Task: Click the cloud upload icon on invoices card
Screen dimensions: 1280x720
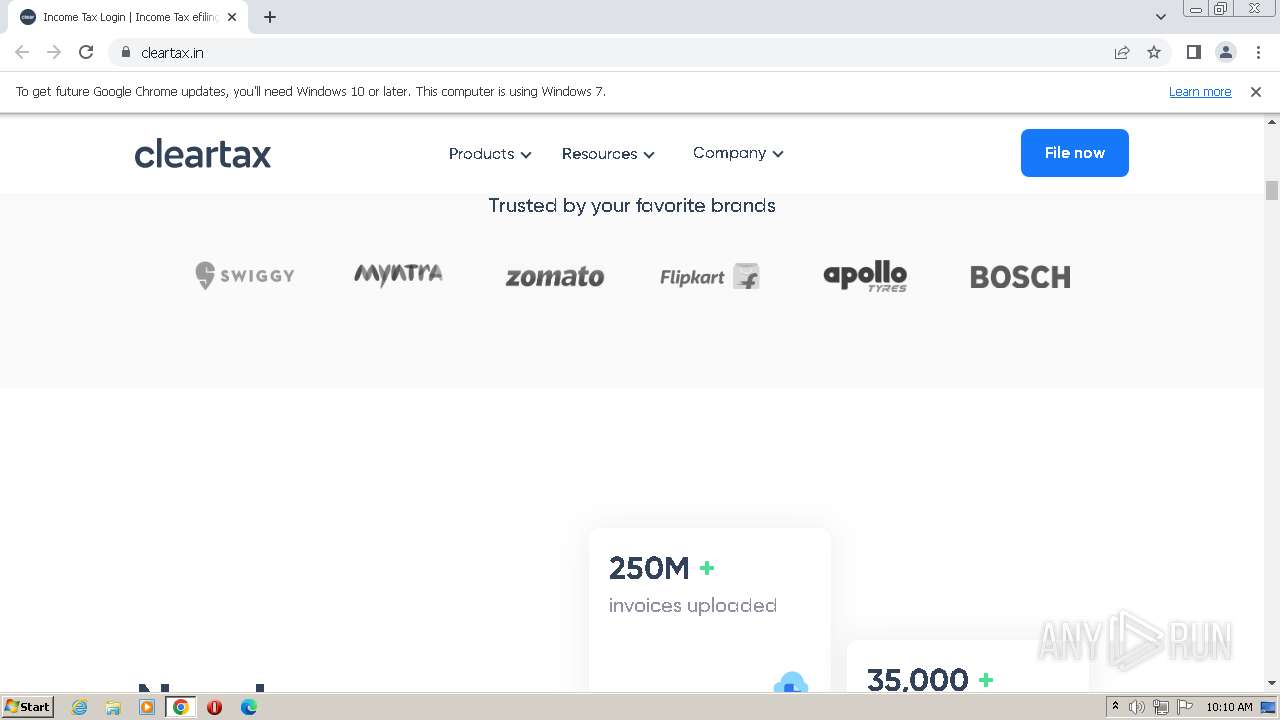Action: [x=790, y=682]
